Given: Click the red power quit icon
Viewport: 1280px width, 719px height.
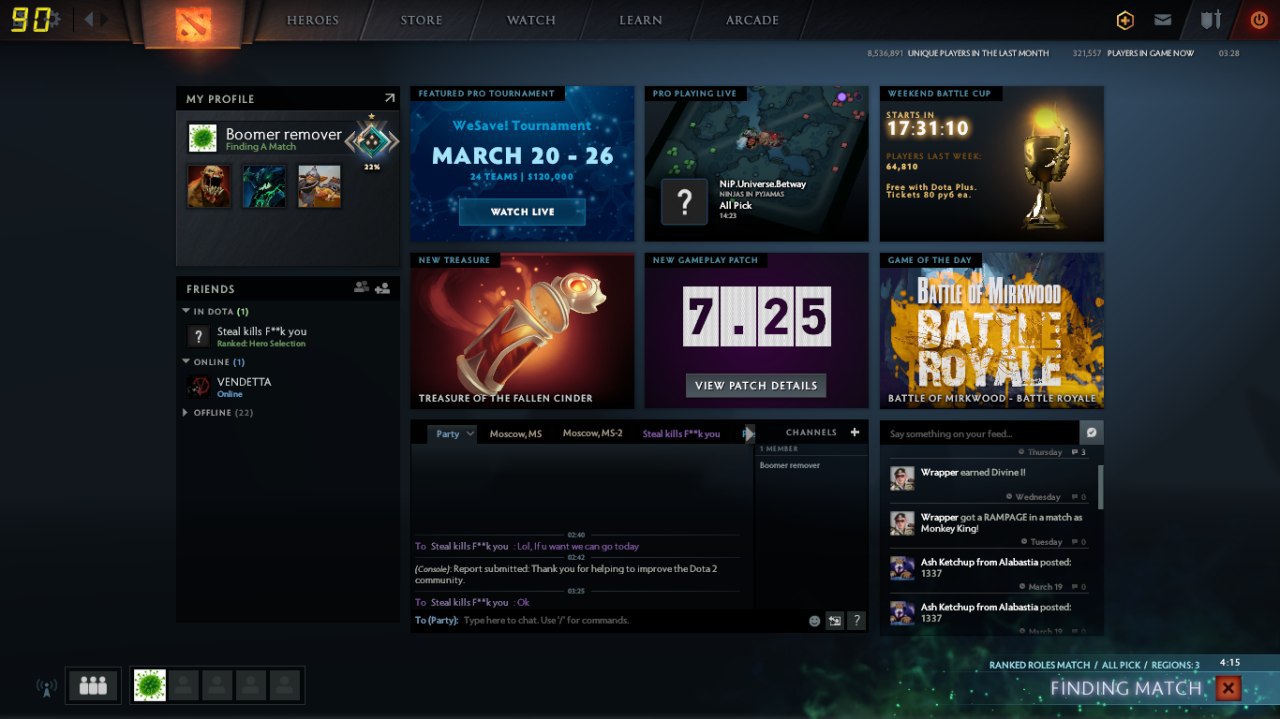Looking at the screenshot, I should pyautogui.click(x=1259, y=19).
